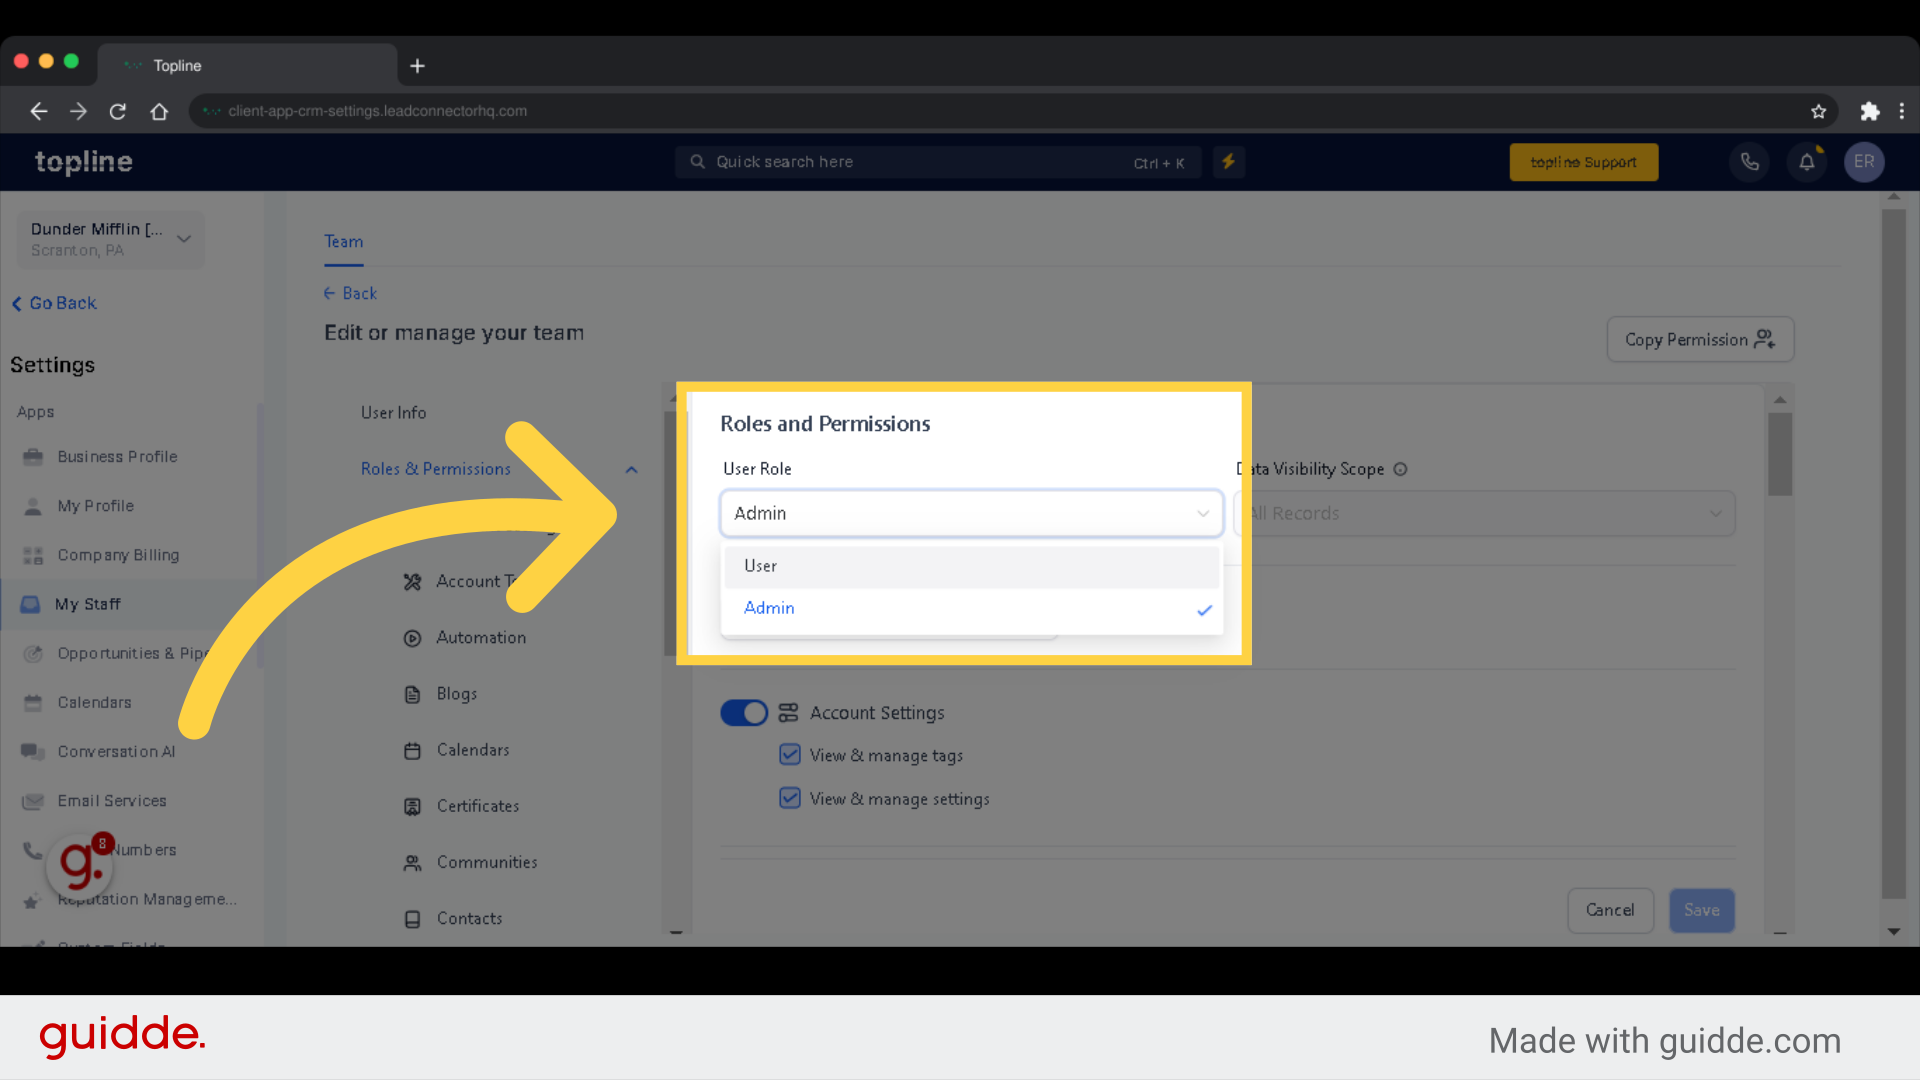This screenshot has width=1920, height=1080.
Task: Enable the View & manage tags checkbox
Action: [x=790, y=754]
